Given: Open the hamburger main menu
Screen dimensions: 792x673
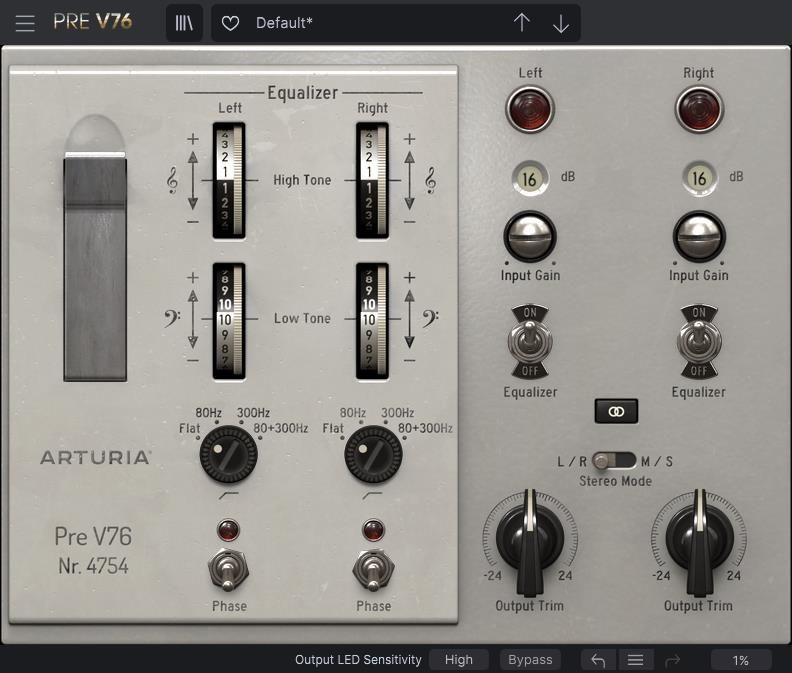Looking at the screenshot, I should [25, 23].
